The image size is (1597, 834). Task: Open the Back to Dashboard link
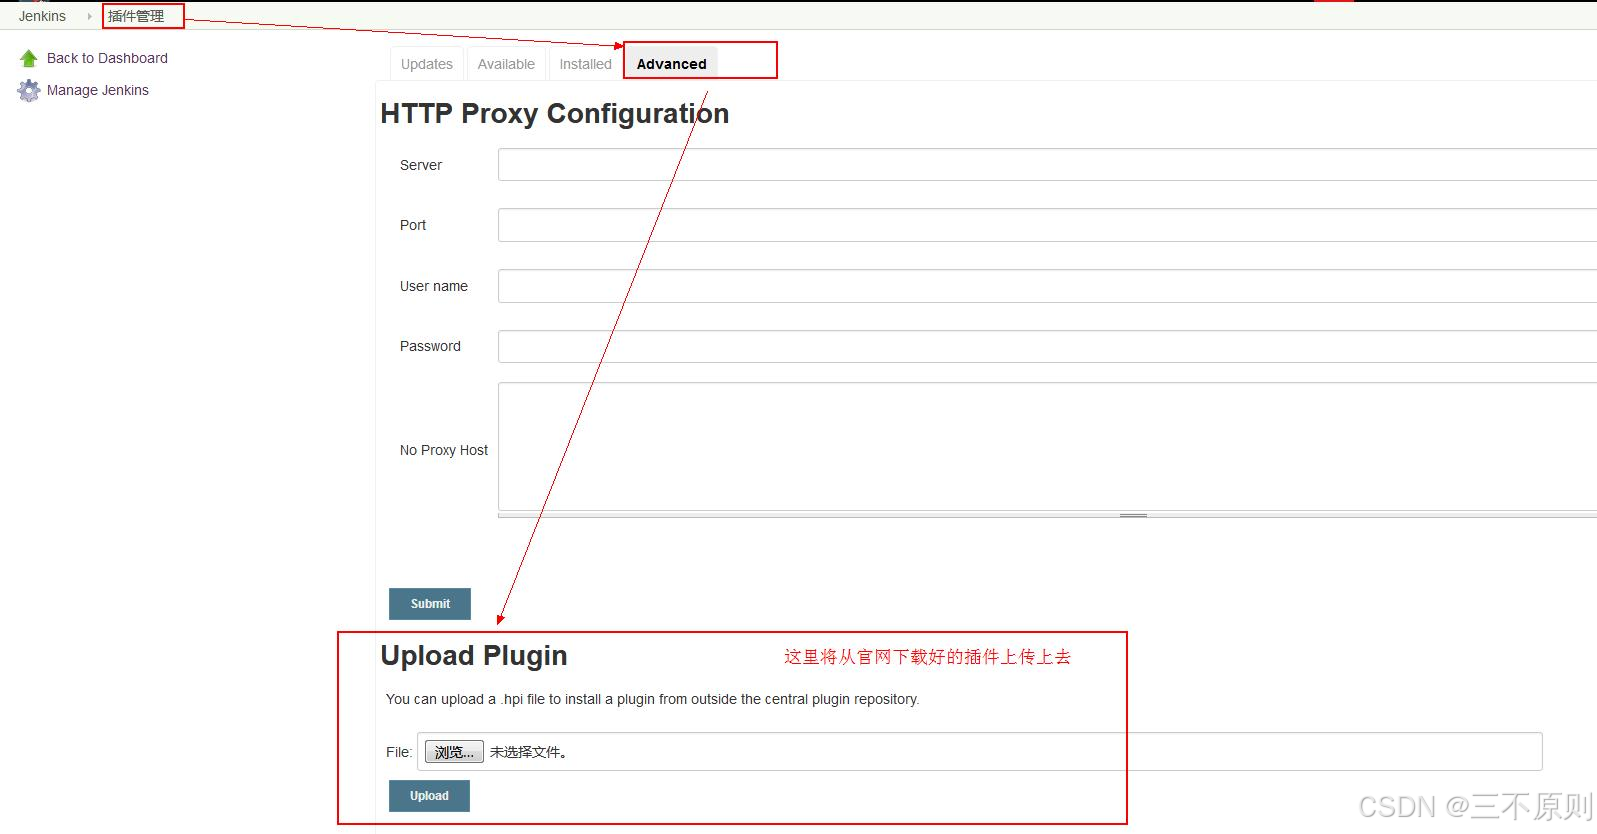[x=107, y=58]
